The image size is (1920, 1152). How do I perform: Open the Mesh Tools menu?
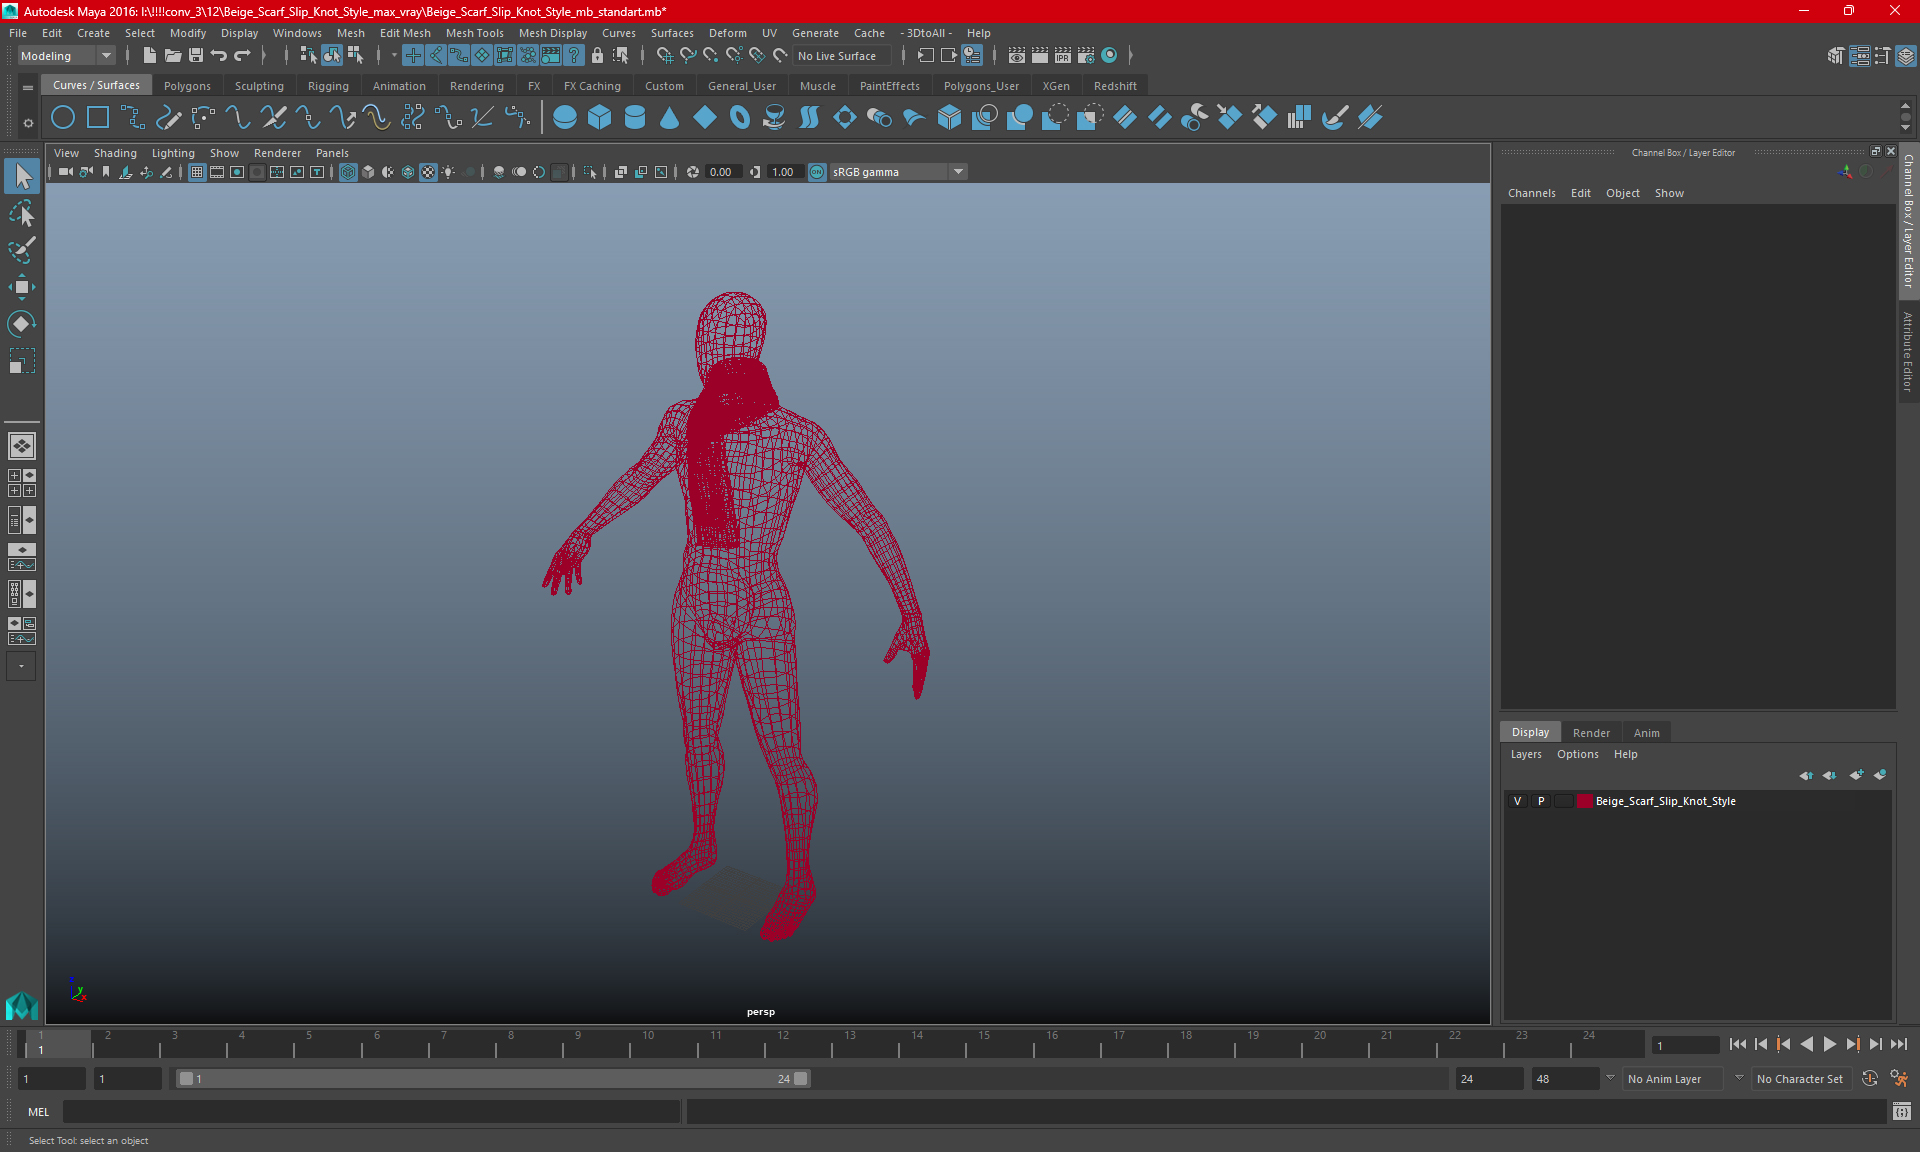[x=474, y=33]
